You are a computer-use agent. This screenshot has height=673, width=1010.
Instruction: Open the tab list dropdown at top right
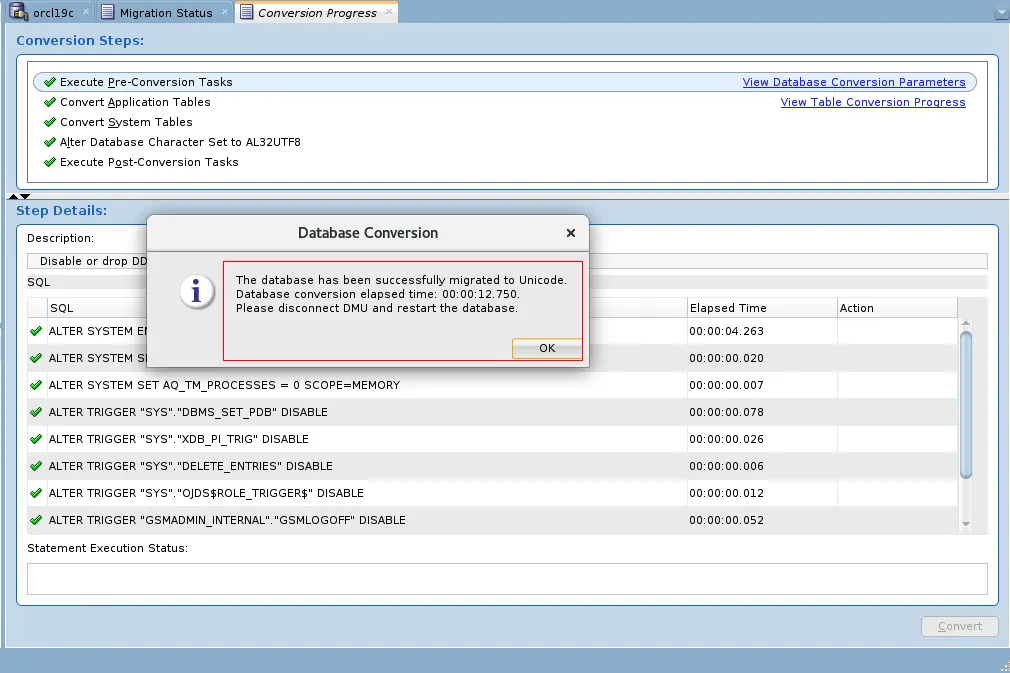(x=1000, y=13)
